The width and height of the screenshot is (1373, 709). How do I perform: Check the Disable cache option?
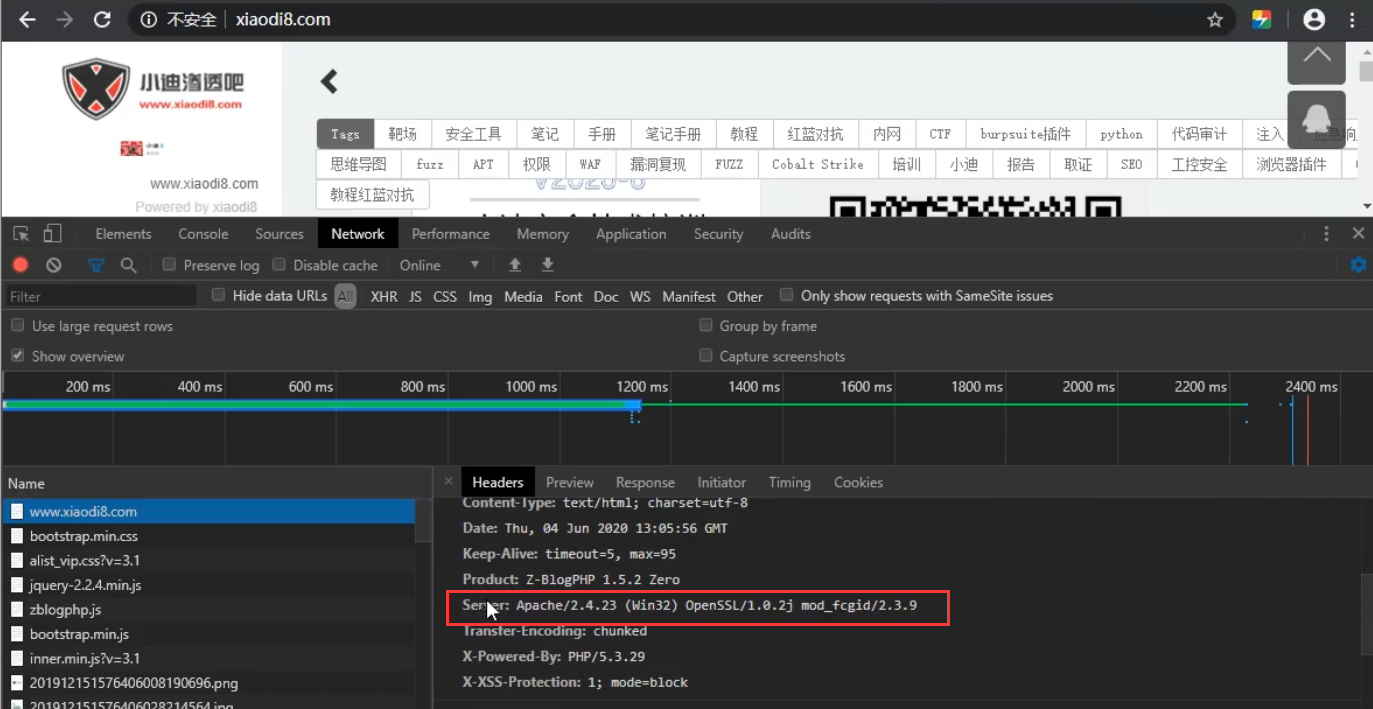coord(280,265)
